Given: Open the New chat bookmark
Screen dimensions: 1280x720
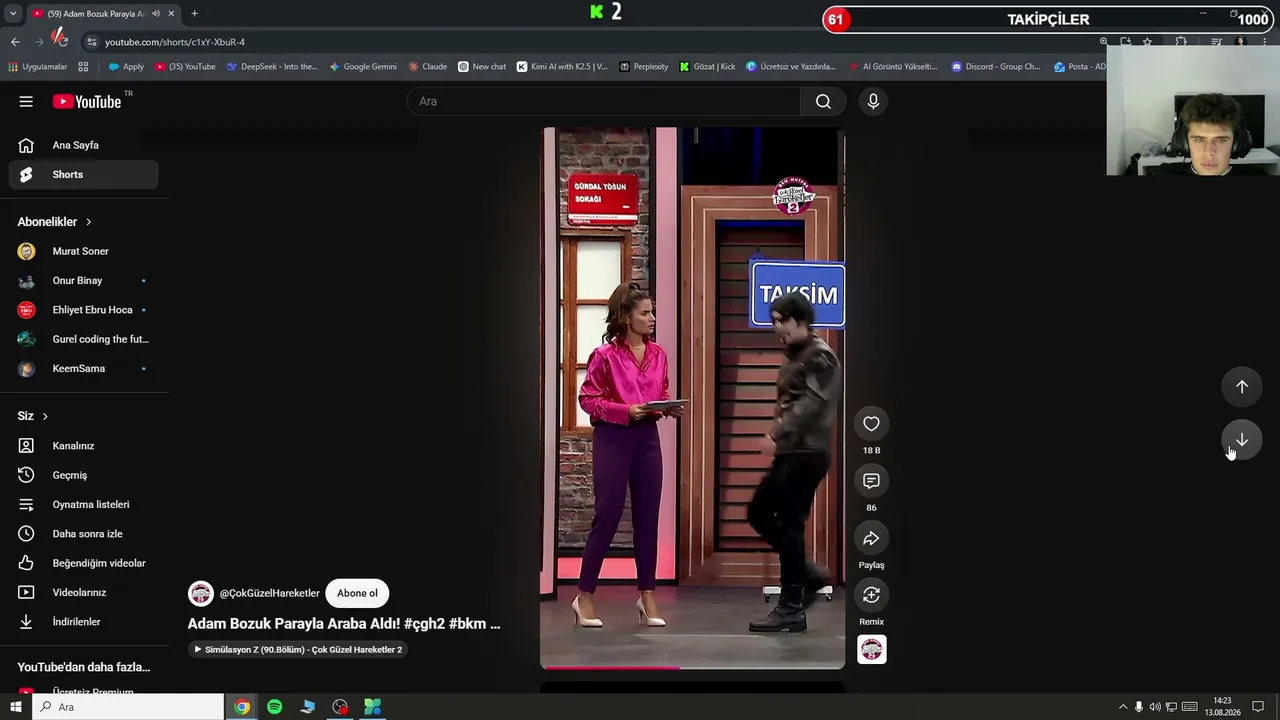Looking at the screenshot, I should click(x=482, y=67).
